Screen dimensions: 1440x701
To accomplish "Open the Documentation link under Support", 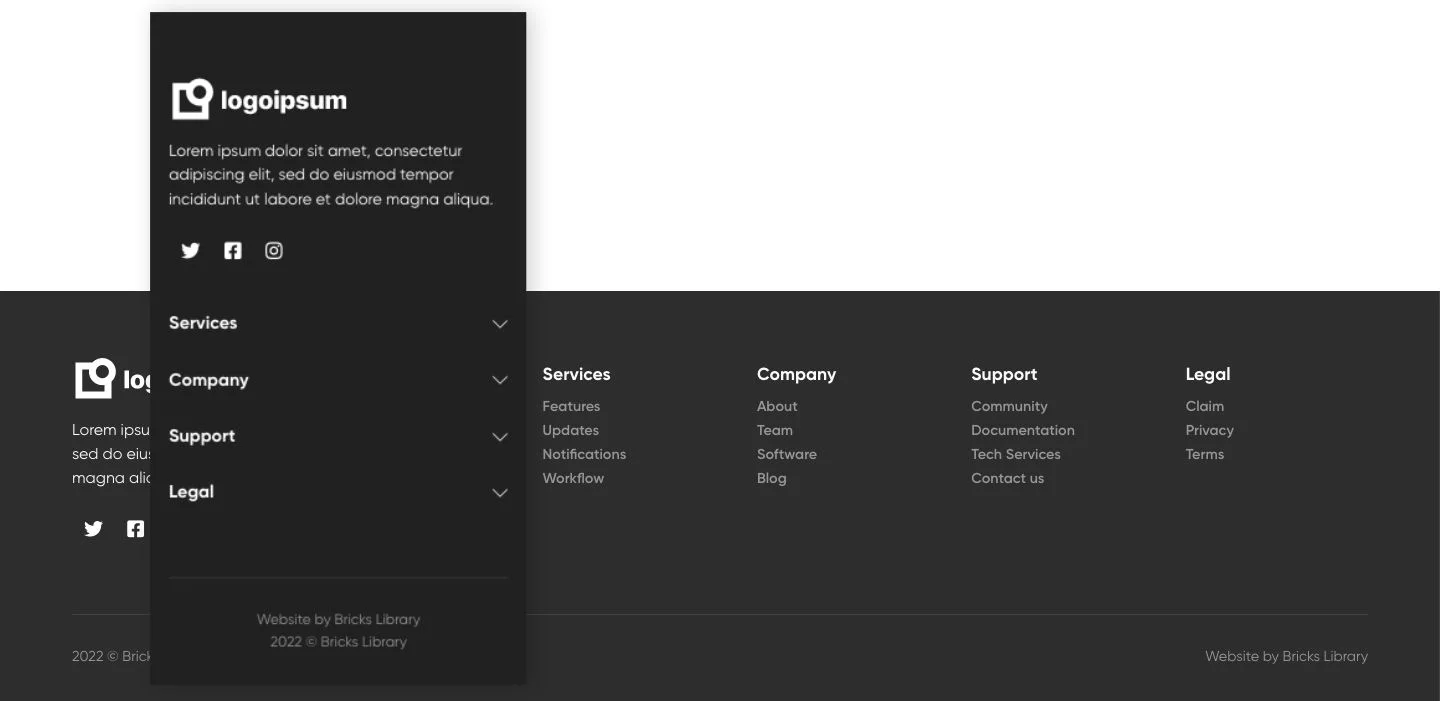I will point(1022,430).
